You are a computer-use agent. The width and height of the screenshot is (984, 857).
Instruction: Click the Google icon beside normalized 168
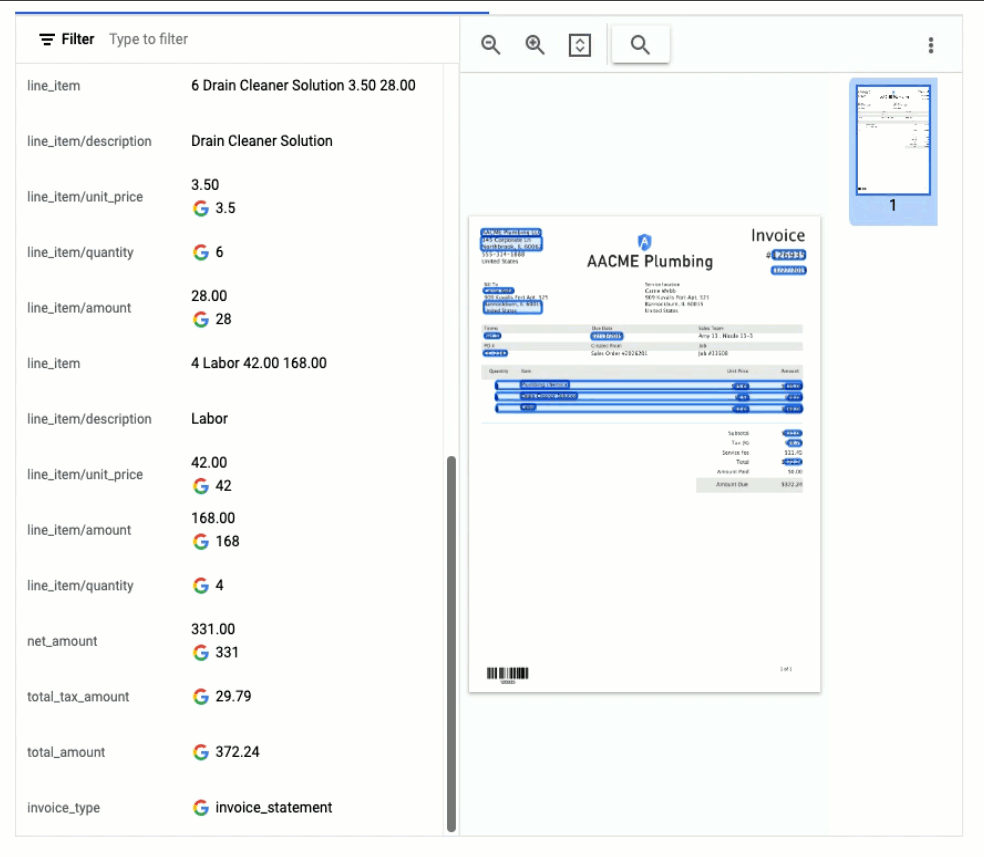(x=201, y=541)
